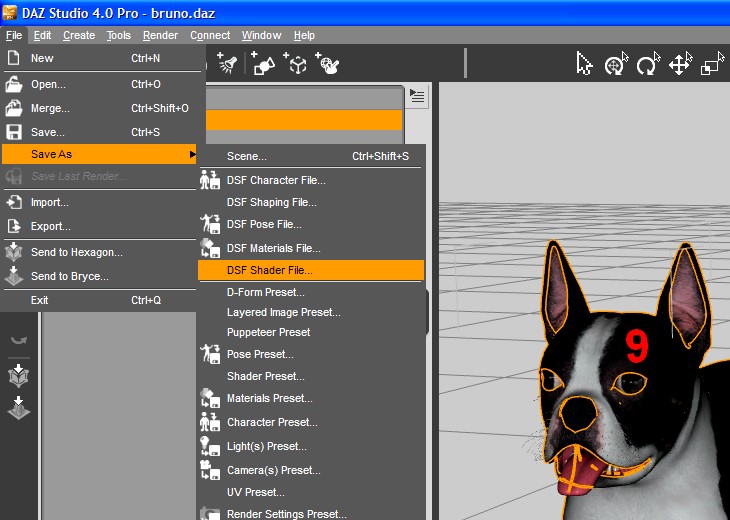Open the File menu
This screenshot has width=730, height=520.
14,35
